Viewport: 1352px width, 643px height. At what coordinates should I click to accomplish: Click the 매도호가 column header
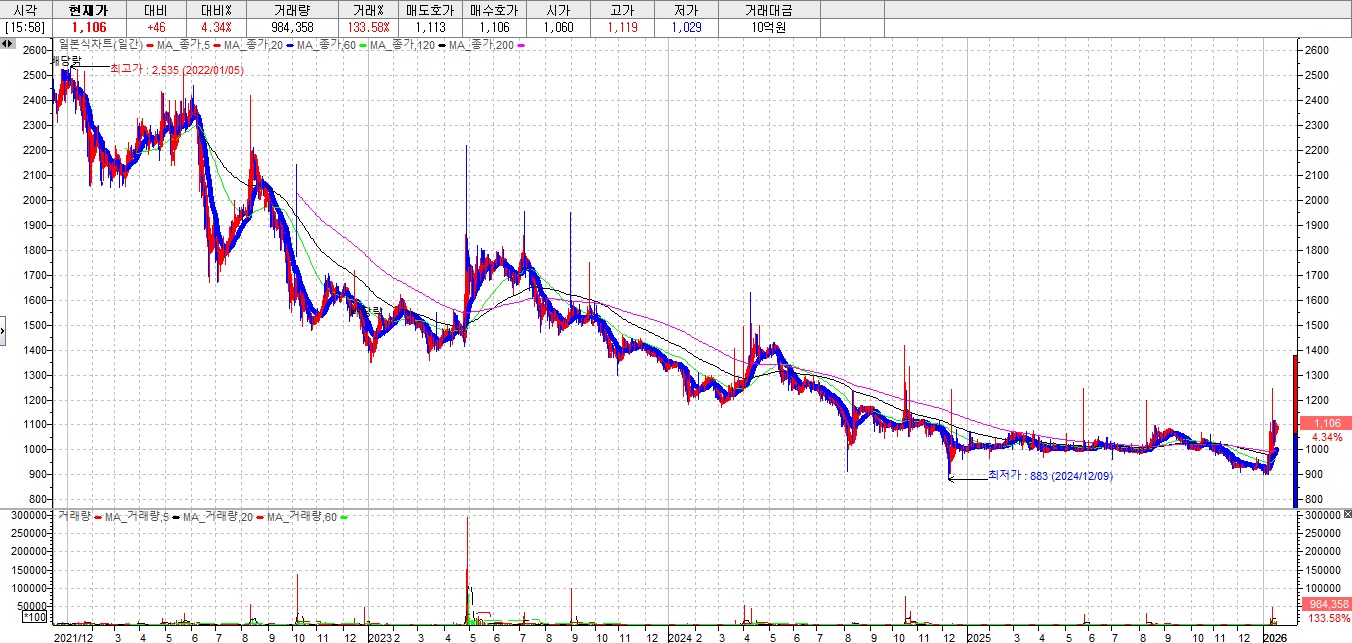click(x=430, y=9)
